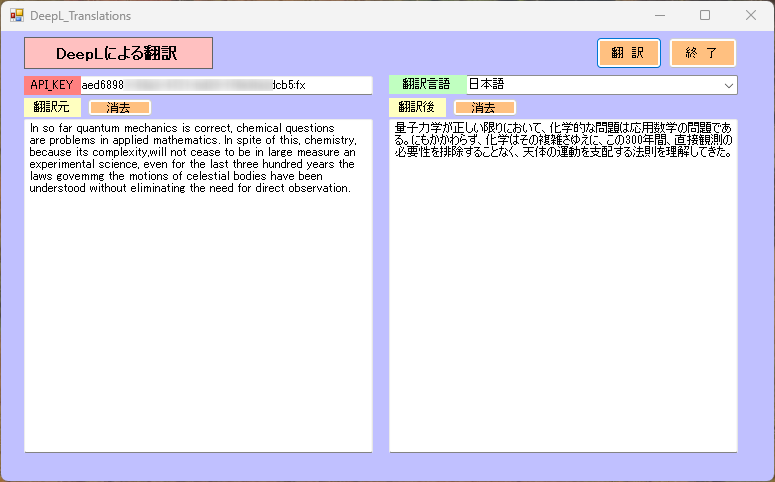The image size is (775, 482).
Task: Click the DeepL_Translations app icon in title bar
Action: coord(17,16)
